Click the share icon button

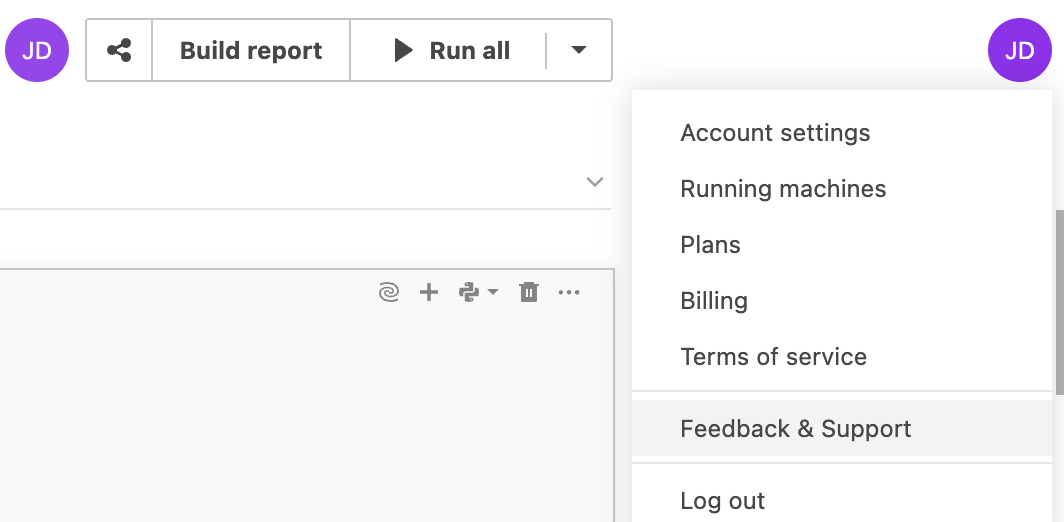[x=119, y=50]
